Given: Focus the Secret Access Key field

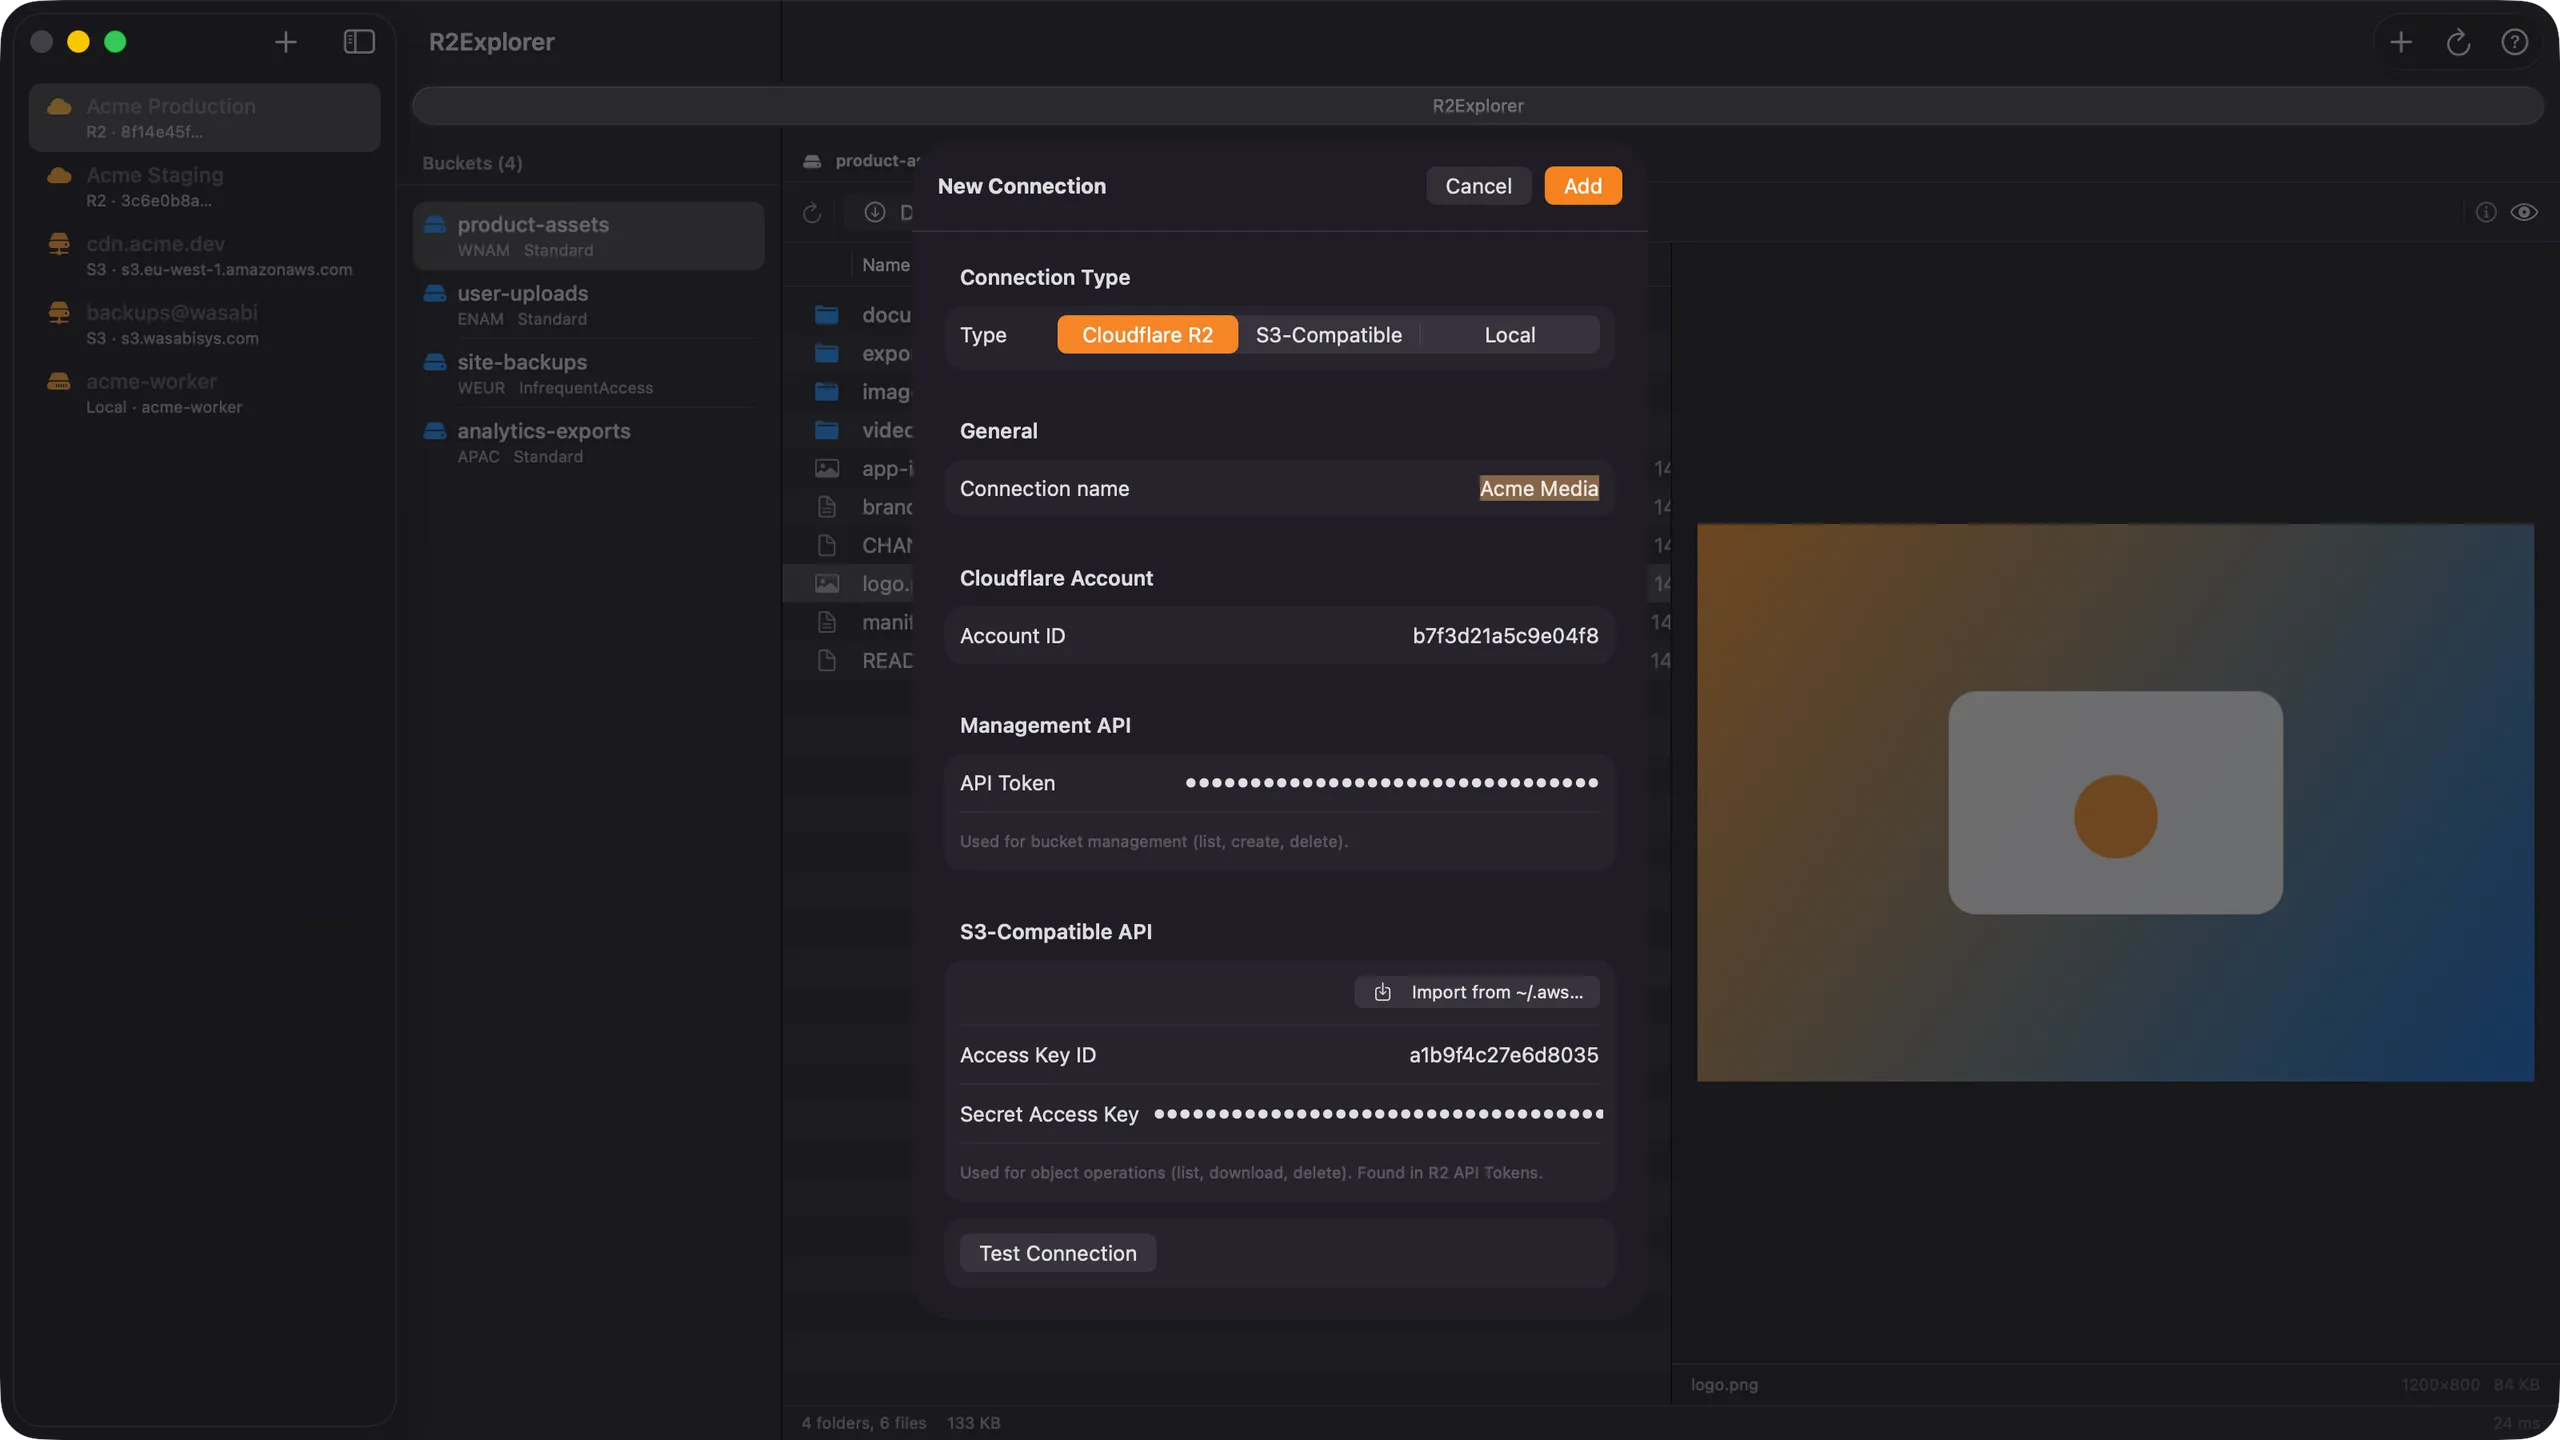Looking at the screenshot, I should pyautogui.click(x=1279, y=1114).
